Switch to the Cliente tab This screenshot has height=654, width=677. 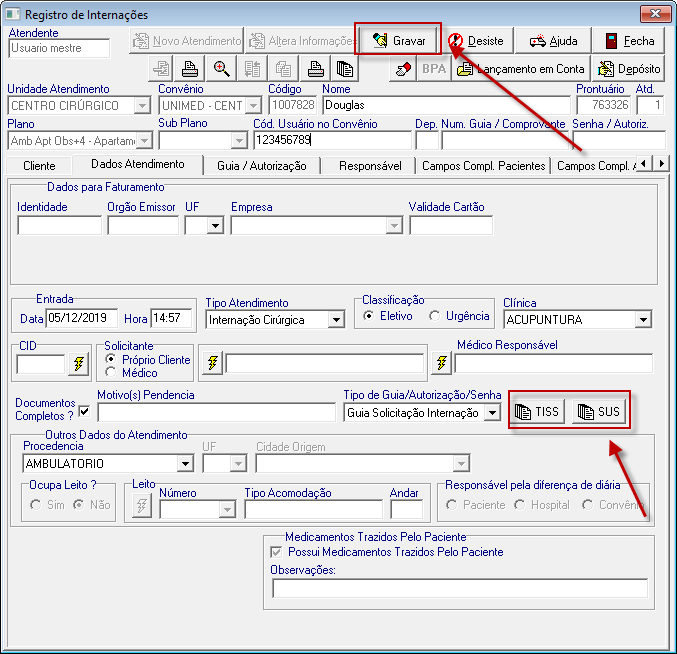coord(39,166)
